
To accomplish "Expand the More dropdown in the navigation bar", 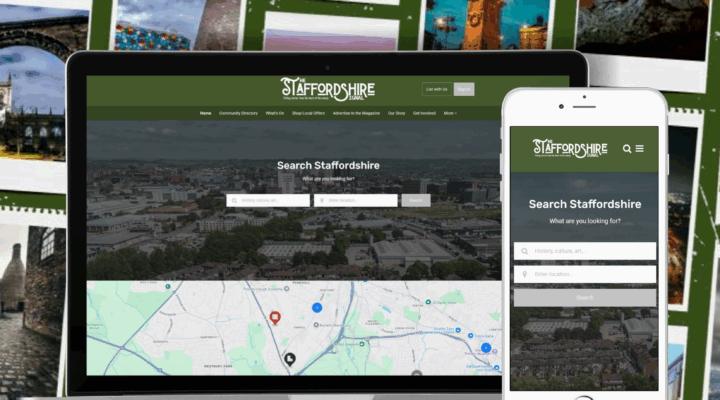I will point(449,113).
